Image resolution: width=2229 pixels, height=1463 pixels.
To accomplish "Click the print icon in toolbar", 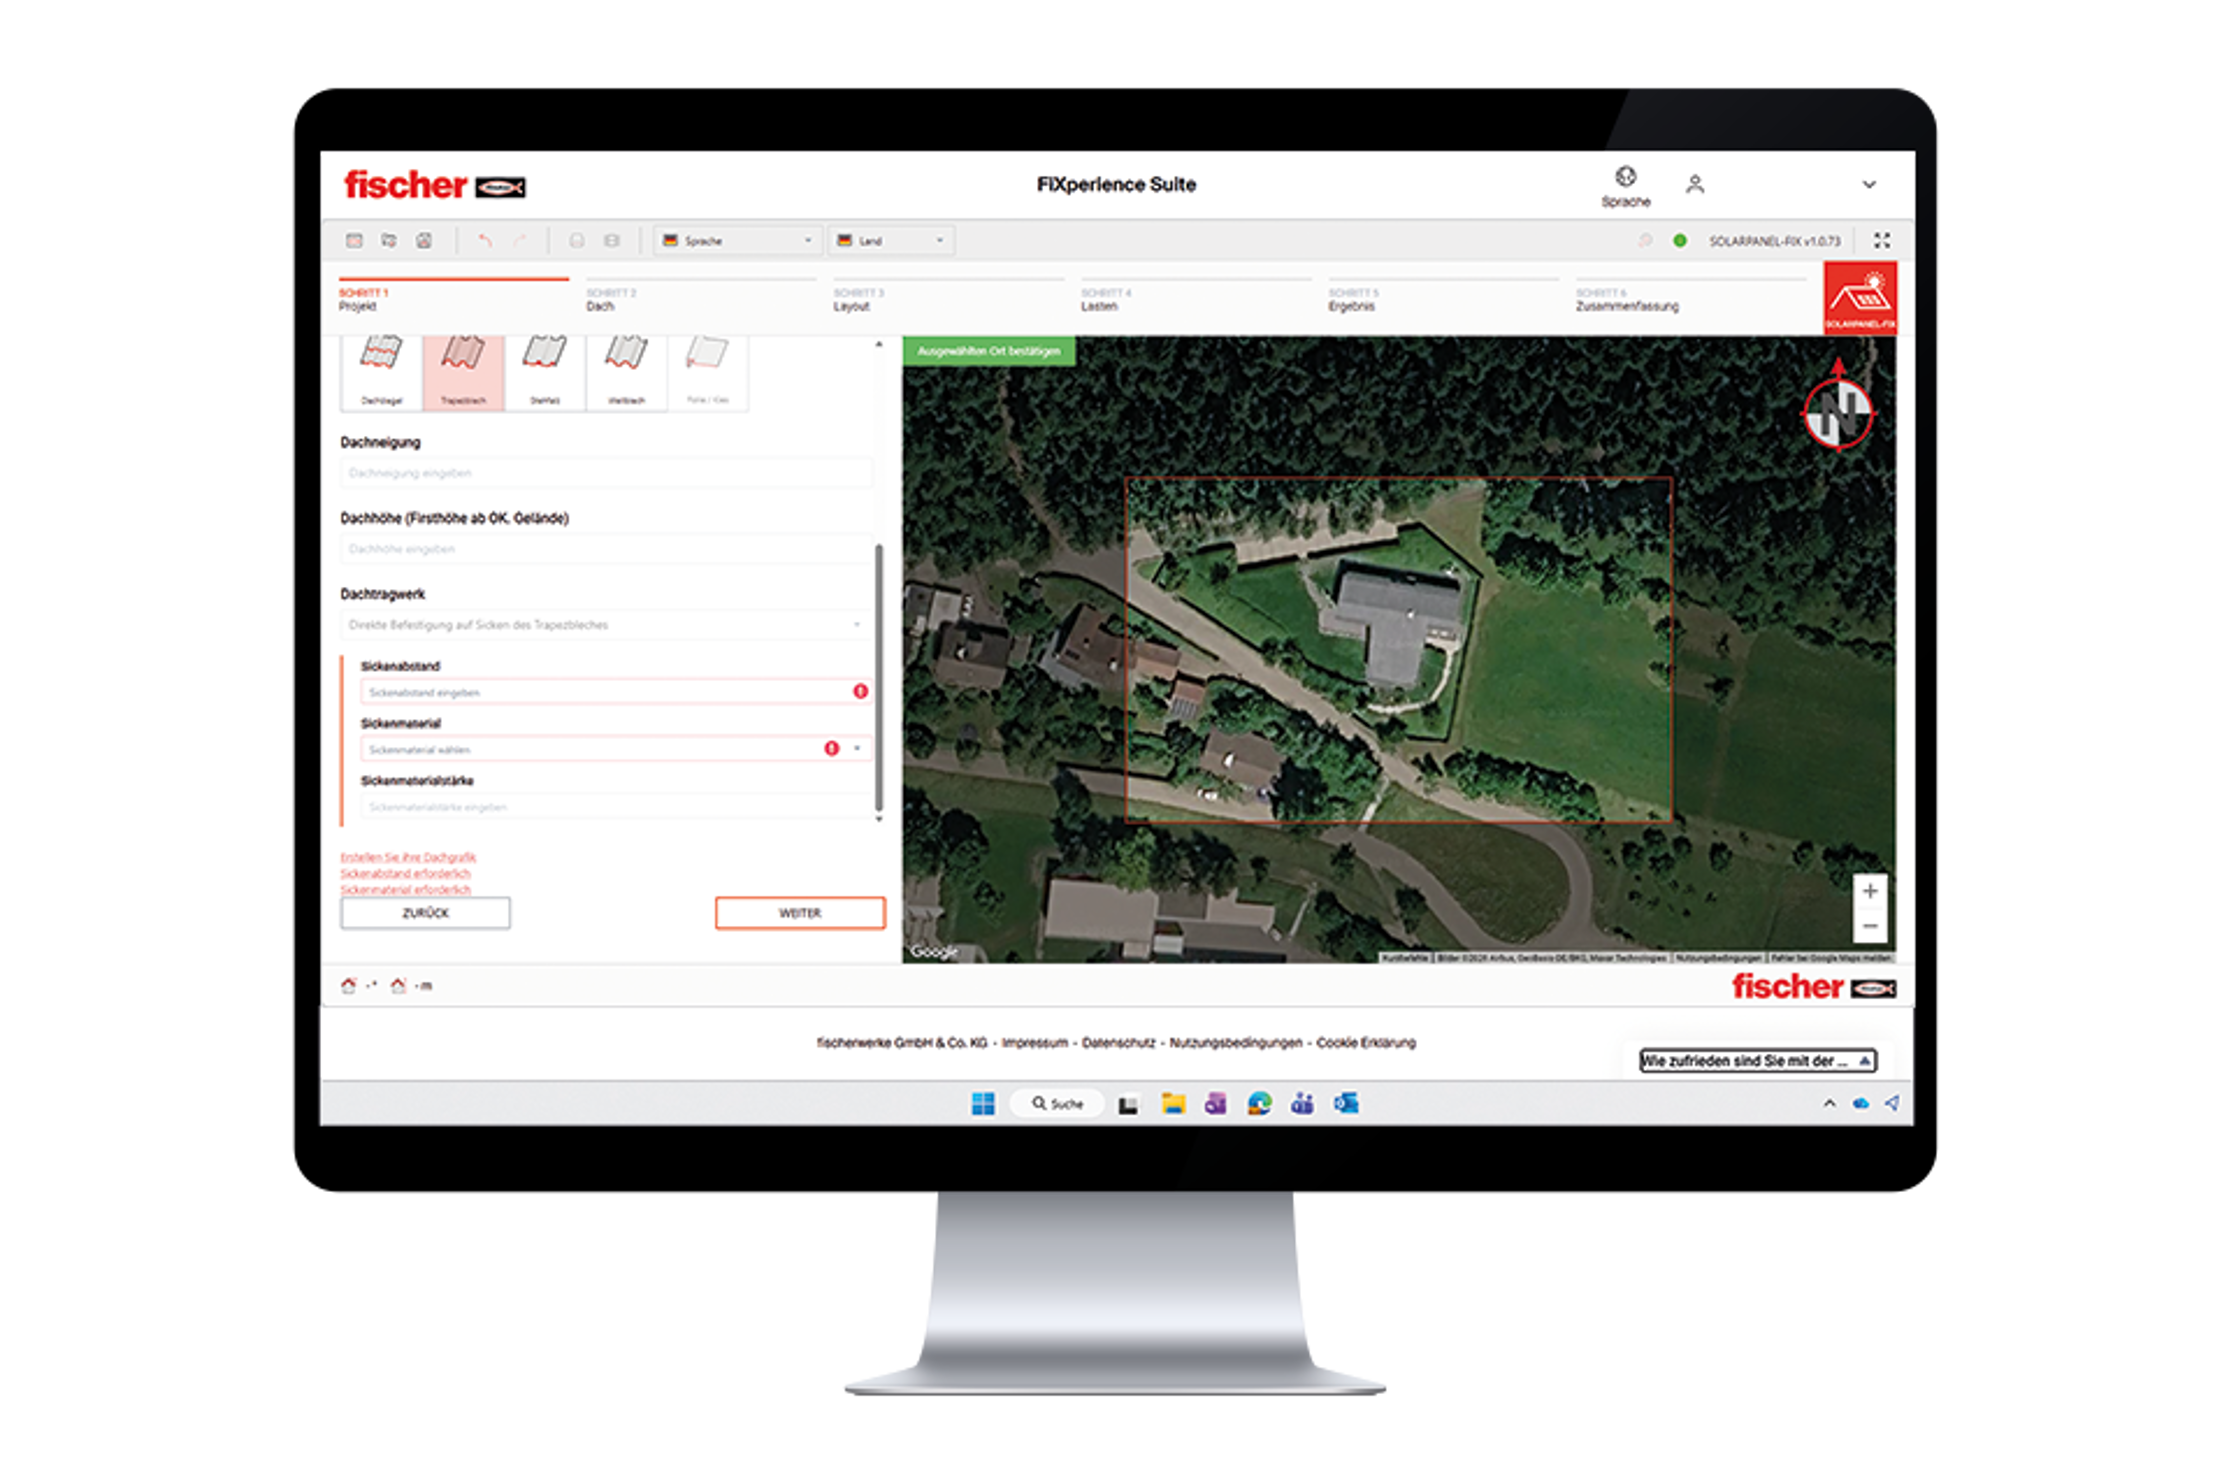I will 577,241.
